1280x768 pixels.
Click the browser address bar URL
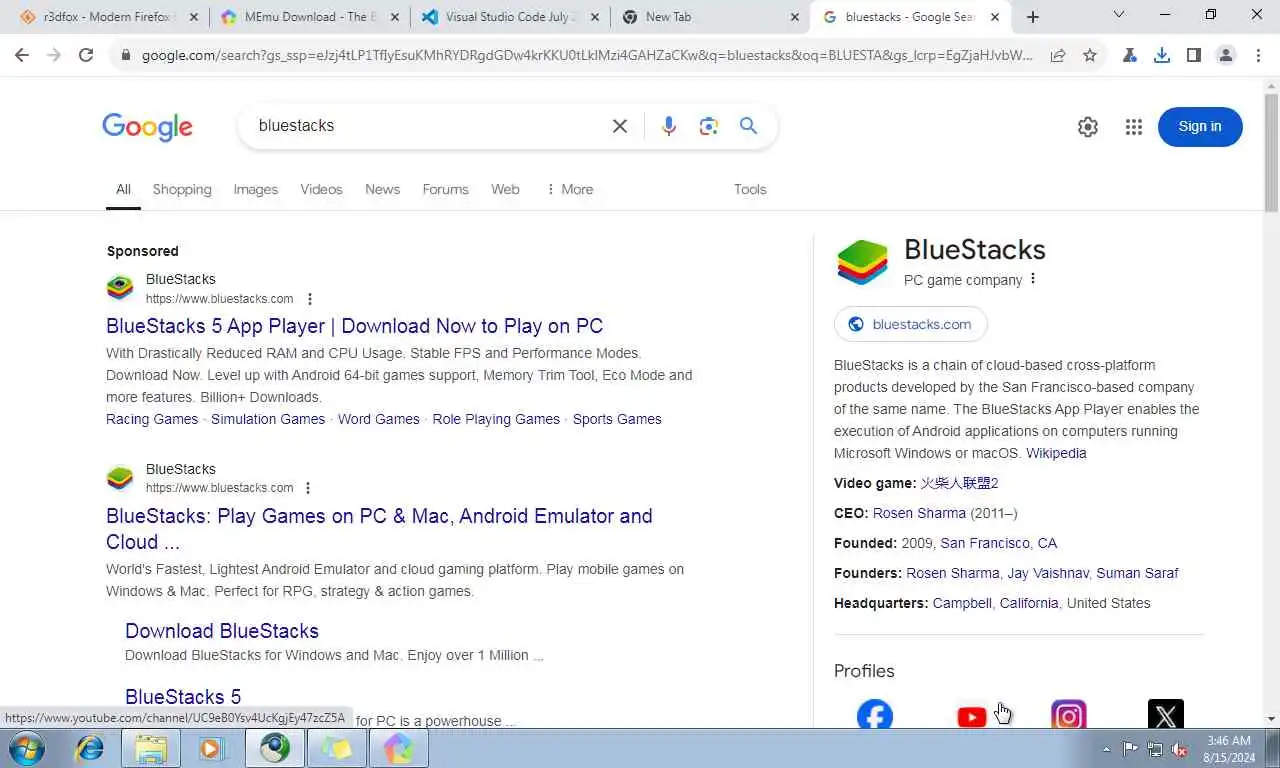click(587, 56)
